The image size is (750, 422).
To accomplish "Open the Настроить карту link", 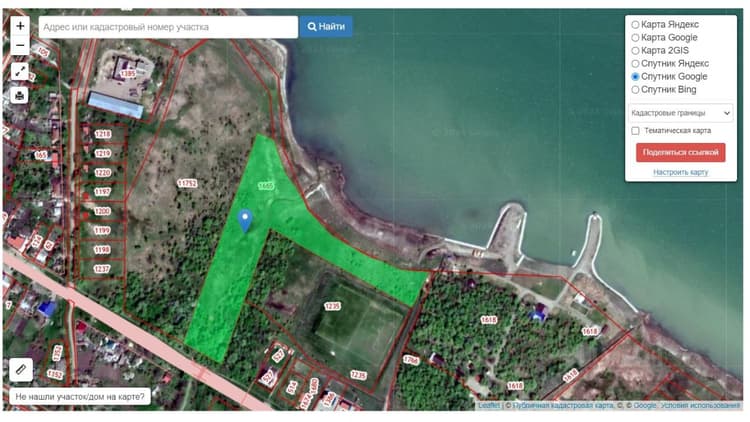I will pos(681,172).
